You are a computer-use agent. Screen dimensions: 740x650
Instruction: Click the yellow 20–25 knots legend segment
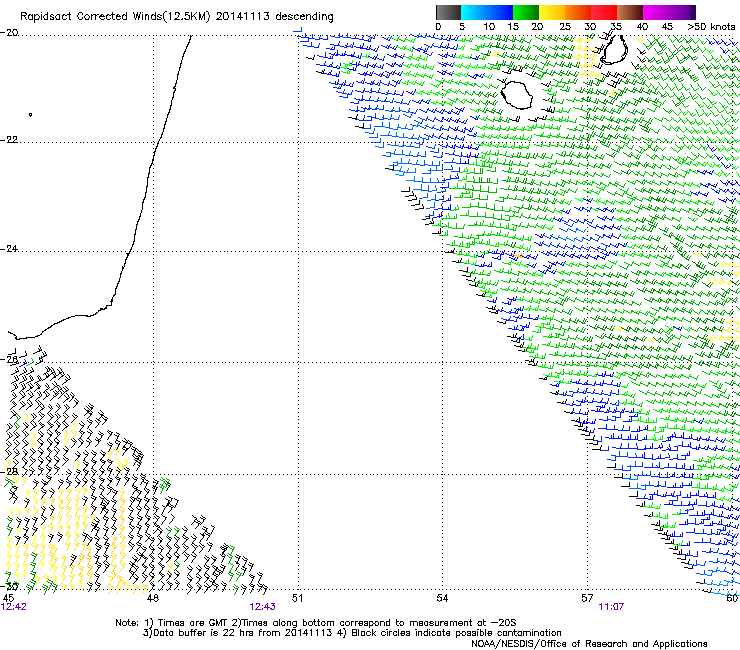(x=552, y=12)
